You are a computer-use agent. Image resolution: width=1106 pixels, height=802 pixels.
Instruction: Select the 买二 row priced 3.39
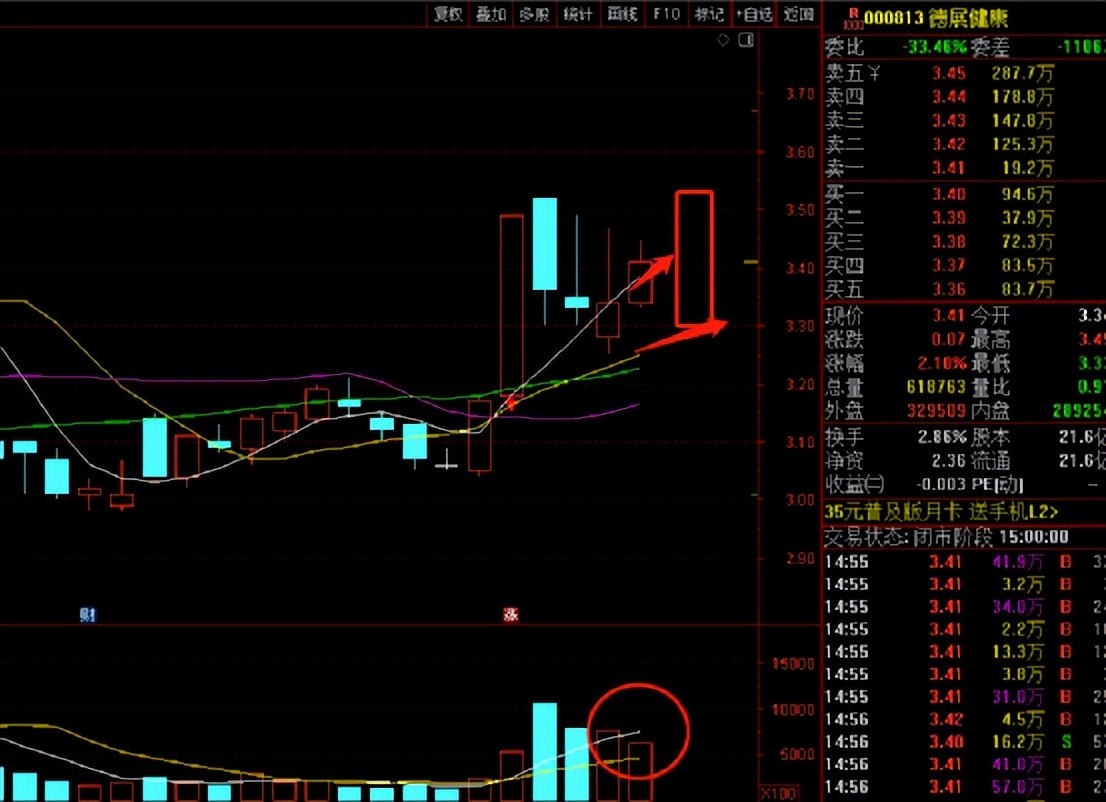tap(964, 218)
